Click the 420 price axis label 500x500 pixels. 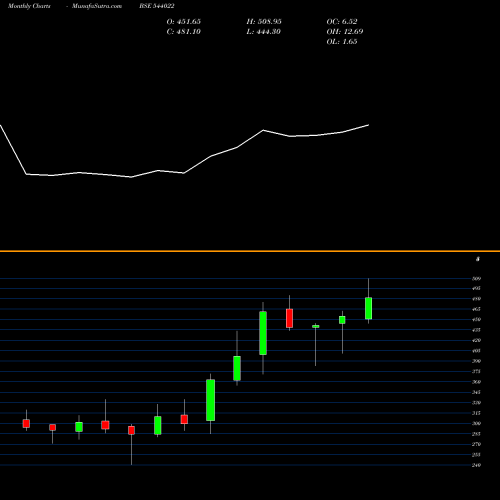[476, 340]
